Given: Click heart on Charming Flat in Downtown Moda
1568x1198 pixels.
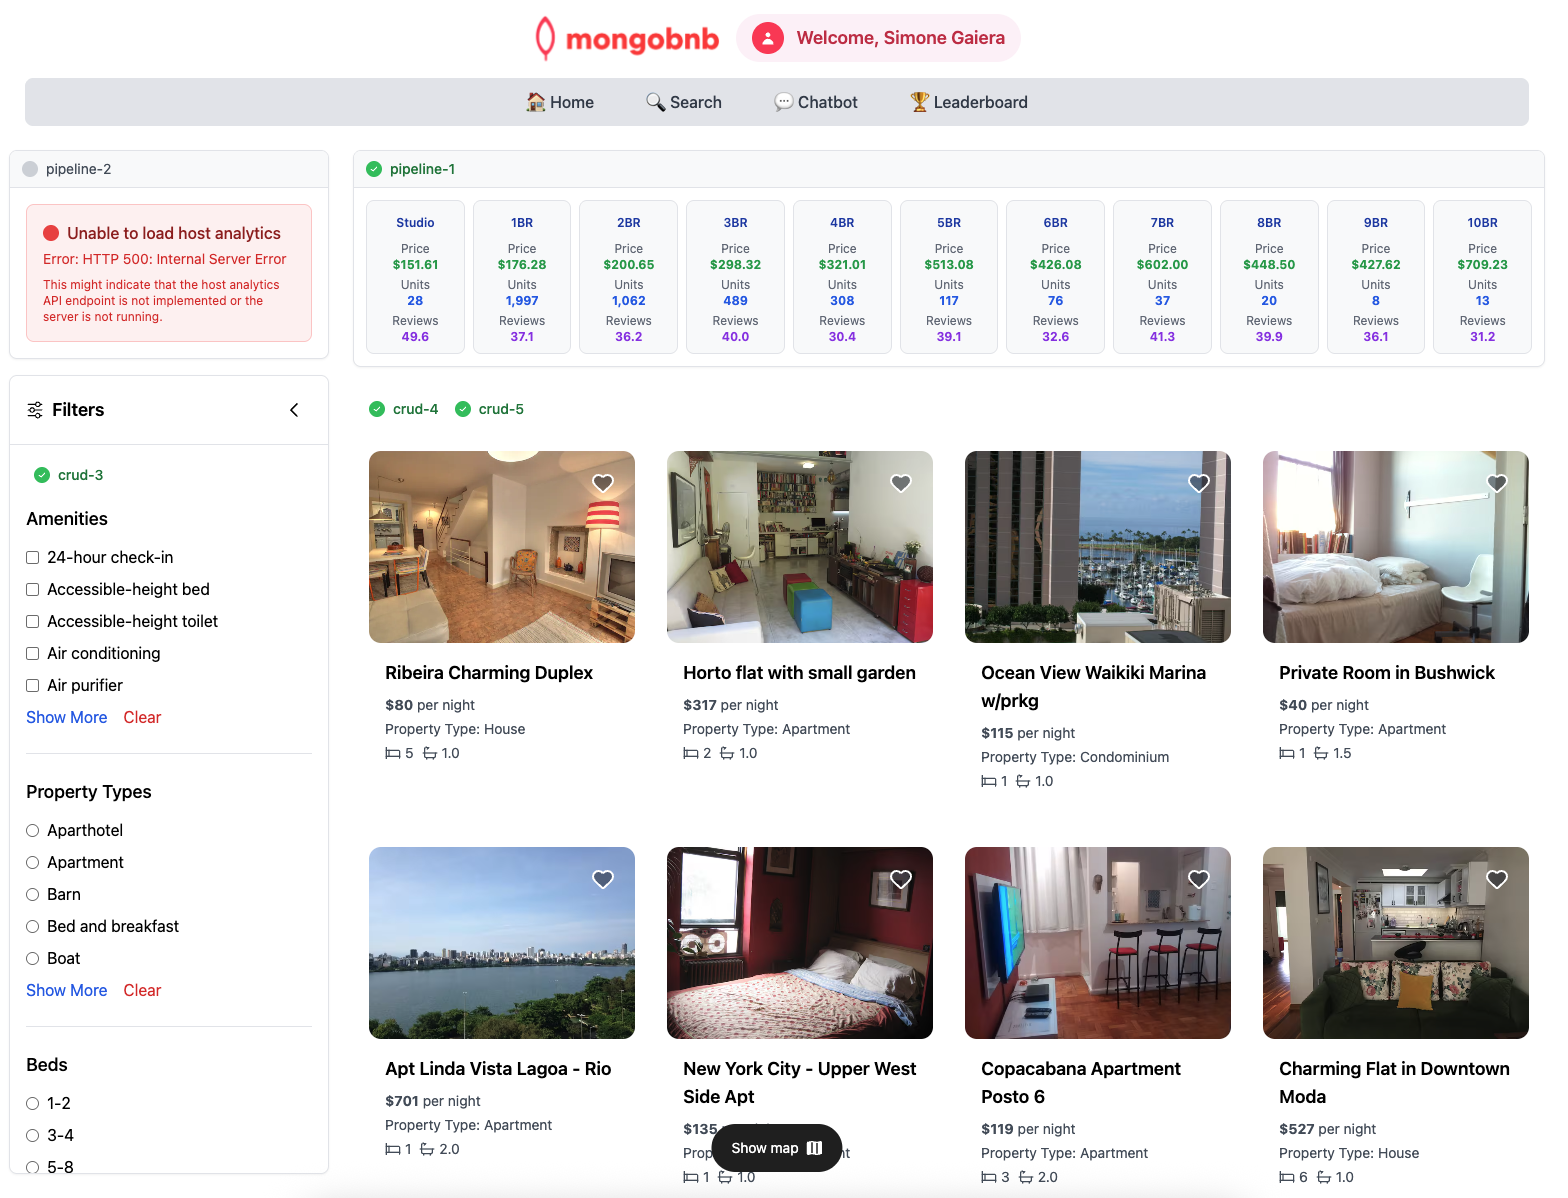Looking at the screenshot, I should pyautogui.click(x=1497, y=879).
